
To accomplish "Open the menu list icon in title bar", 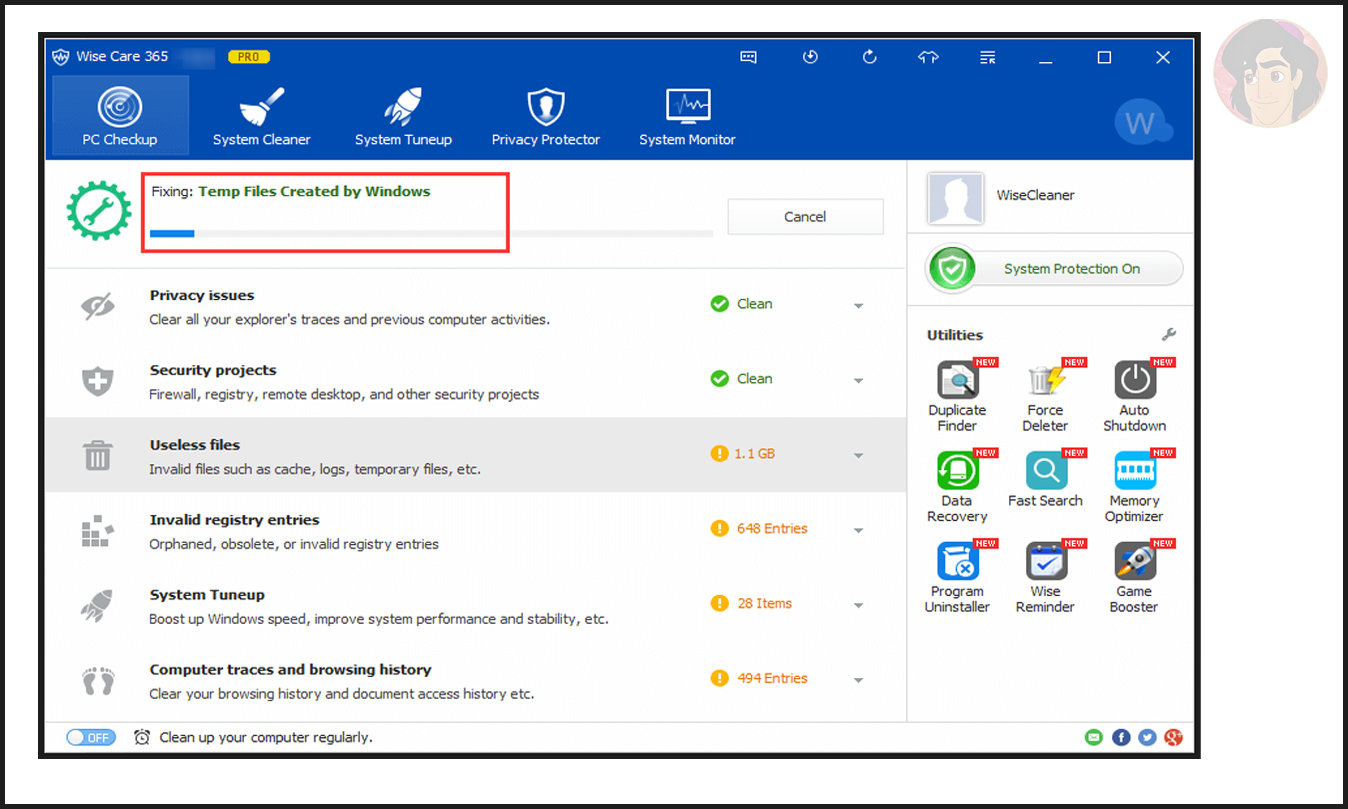I will coord(988,57).
